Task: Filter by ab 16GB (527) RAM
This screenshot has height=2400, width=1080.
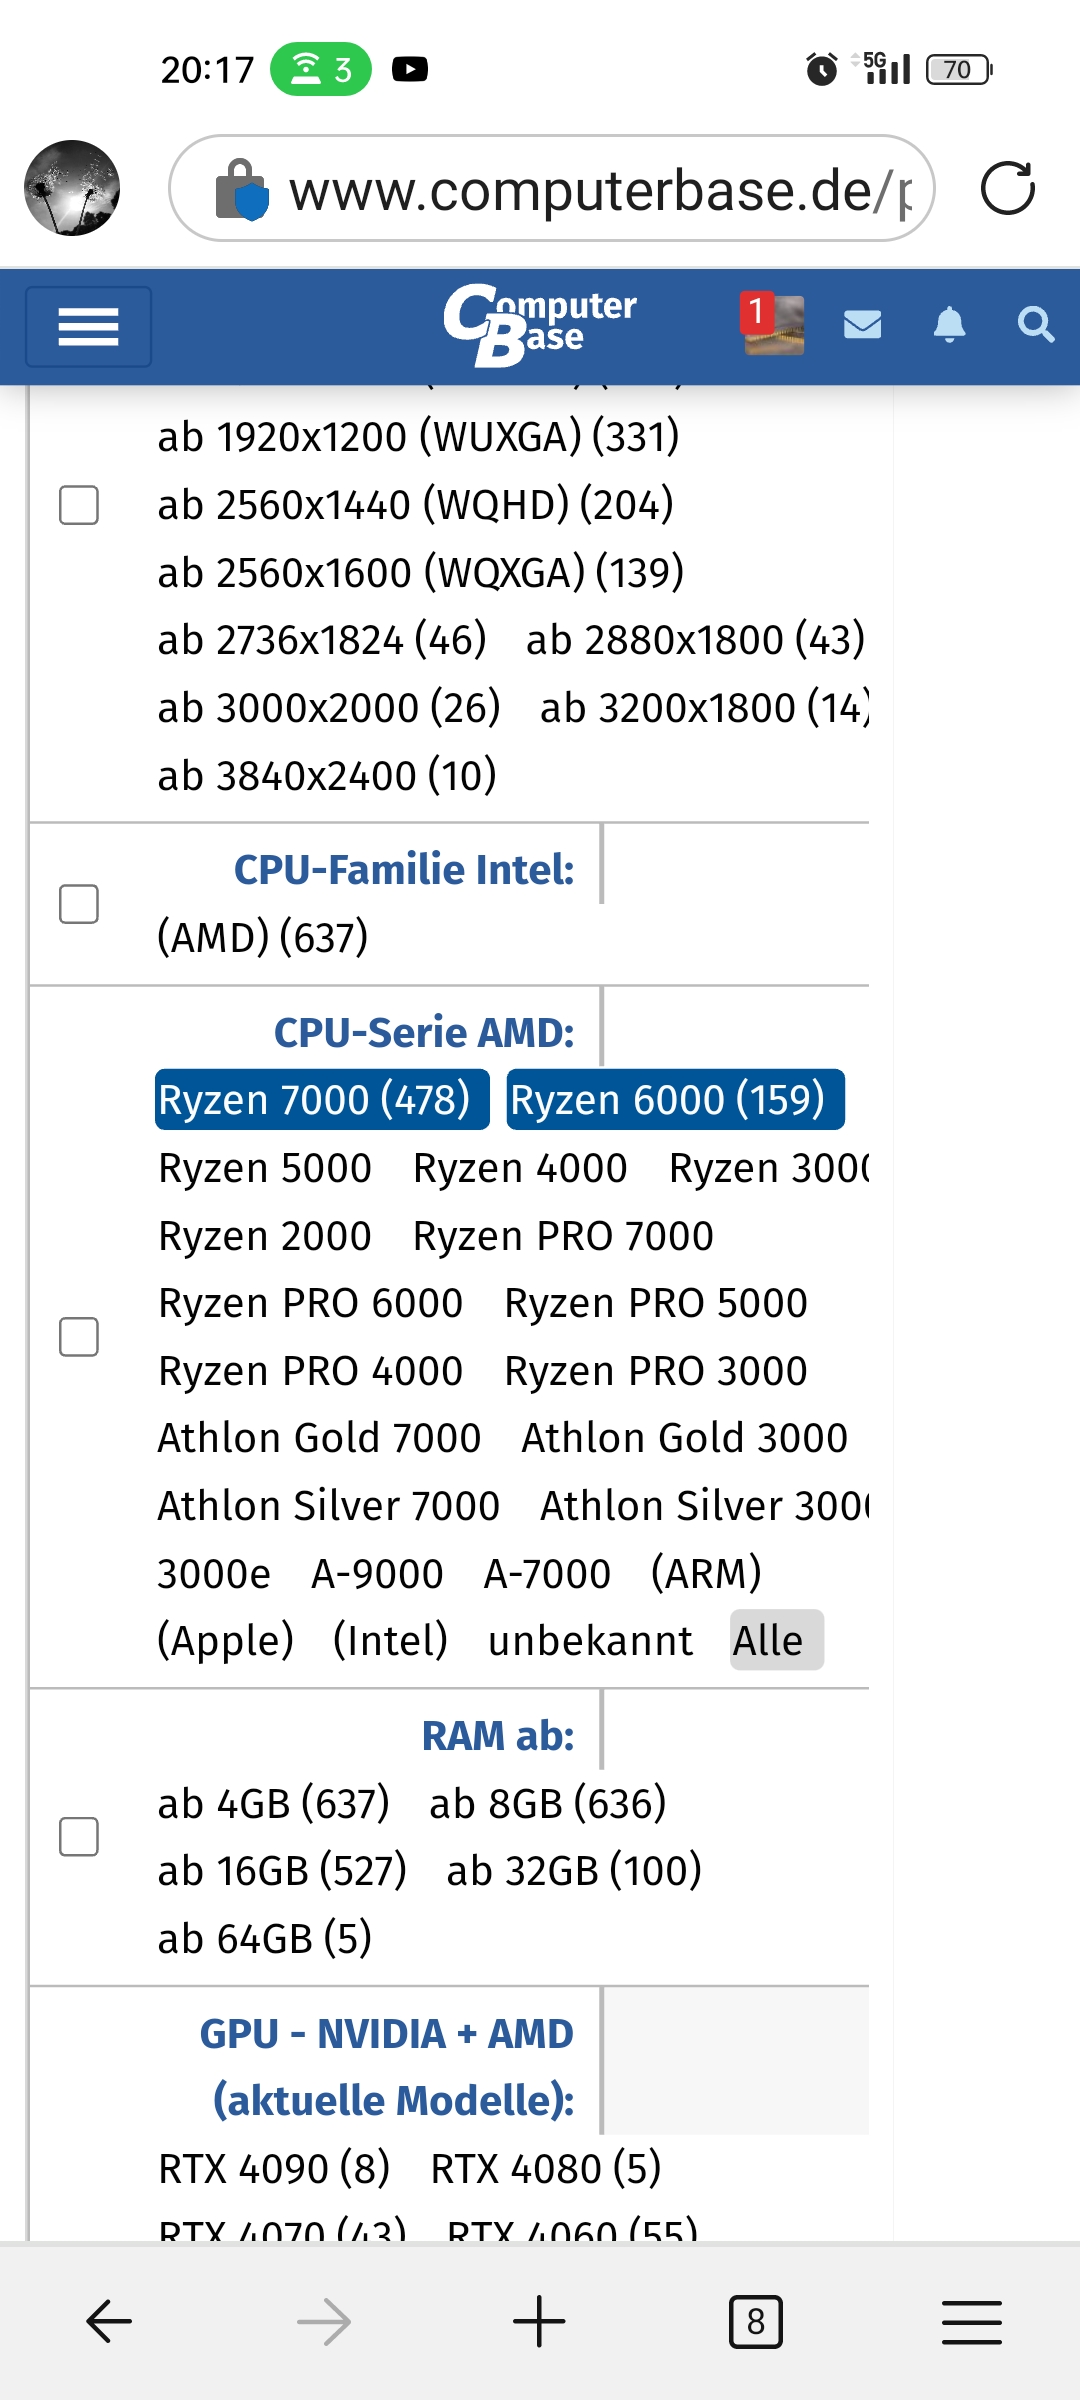Action: pos(282,1871)
